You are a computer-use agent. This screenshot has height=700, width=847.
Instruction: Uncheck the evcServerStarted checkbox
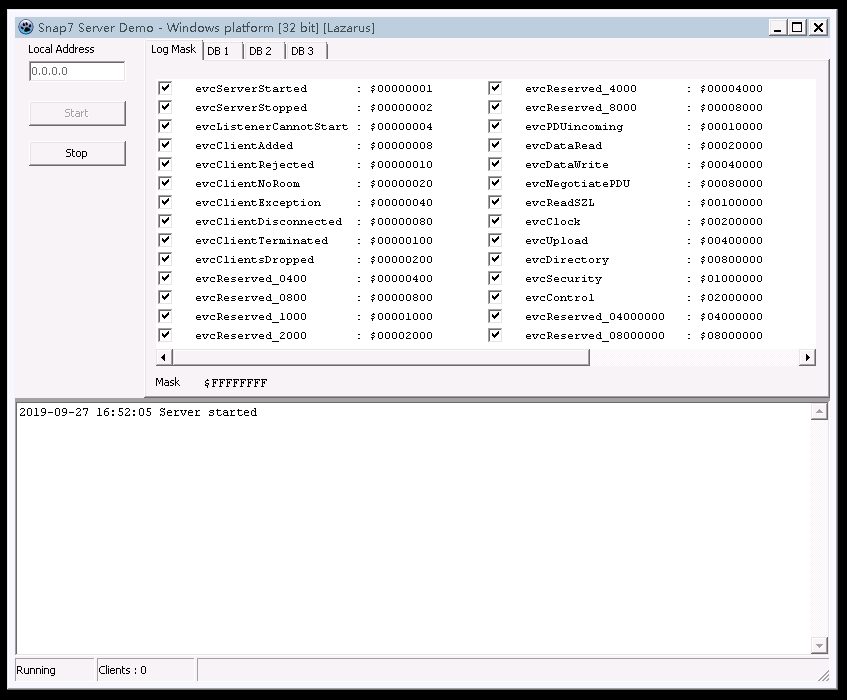165,88
